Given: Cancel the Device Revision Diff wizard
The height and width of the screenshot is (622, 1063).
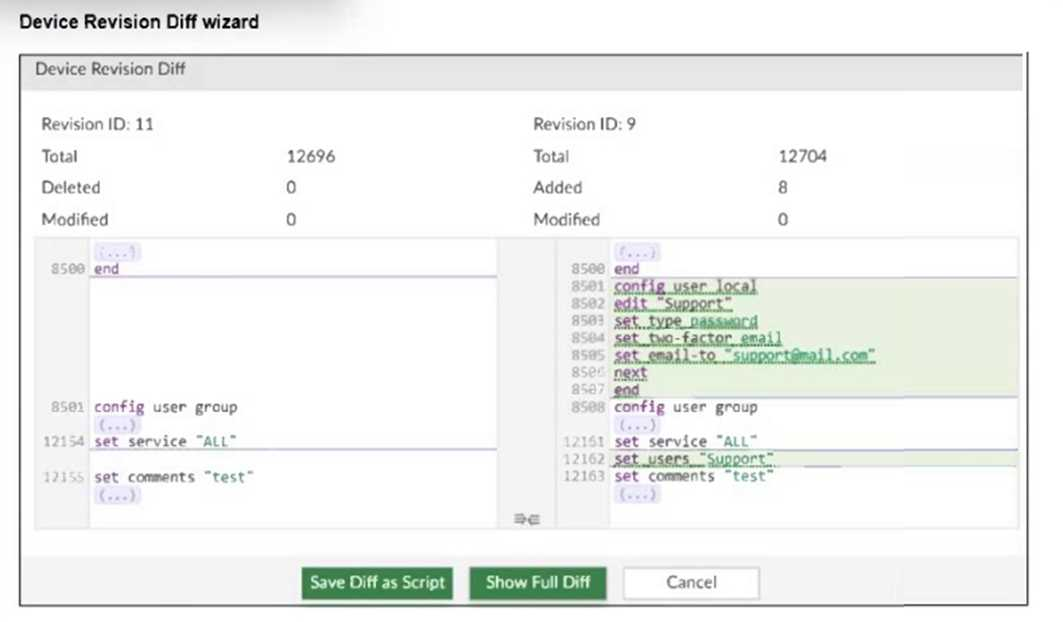Looking at the screenshot, I should (691, 583).
